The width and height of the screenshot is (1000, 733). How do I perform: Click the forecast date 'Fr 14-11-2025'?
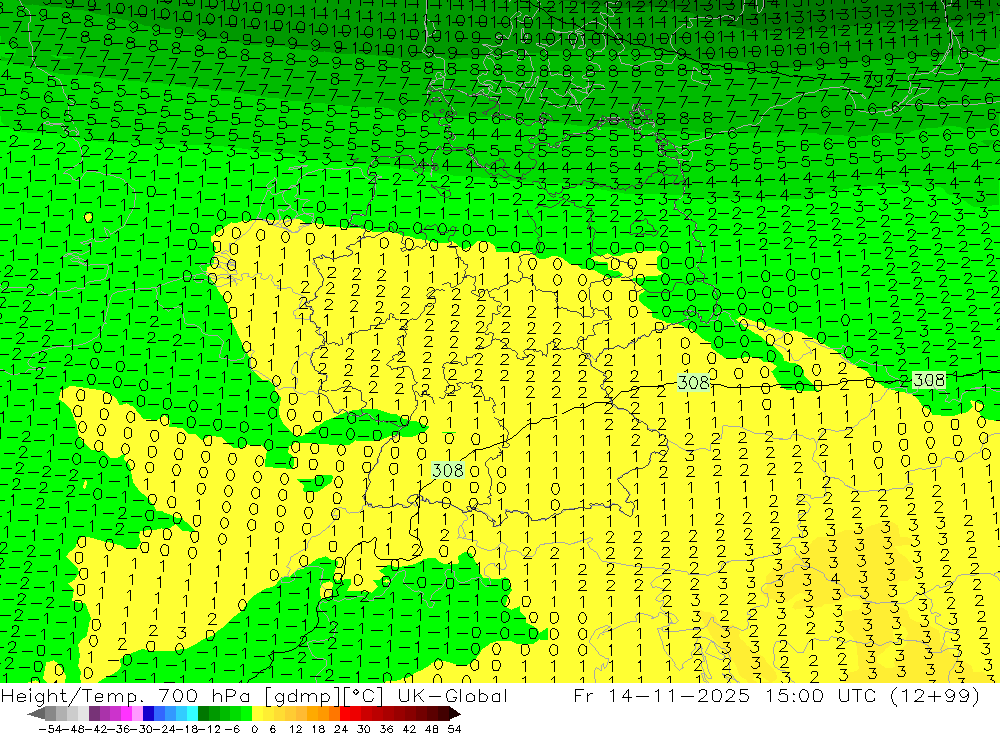661,695
